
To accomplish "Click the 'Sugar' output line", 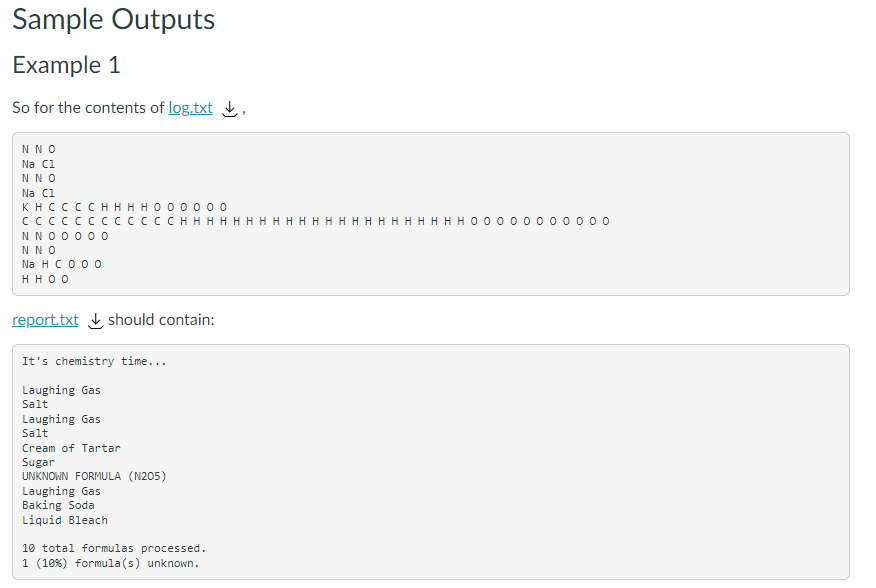I will pyautogui.click(x=39, y=462).
